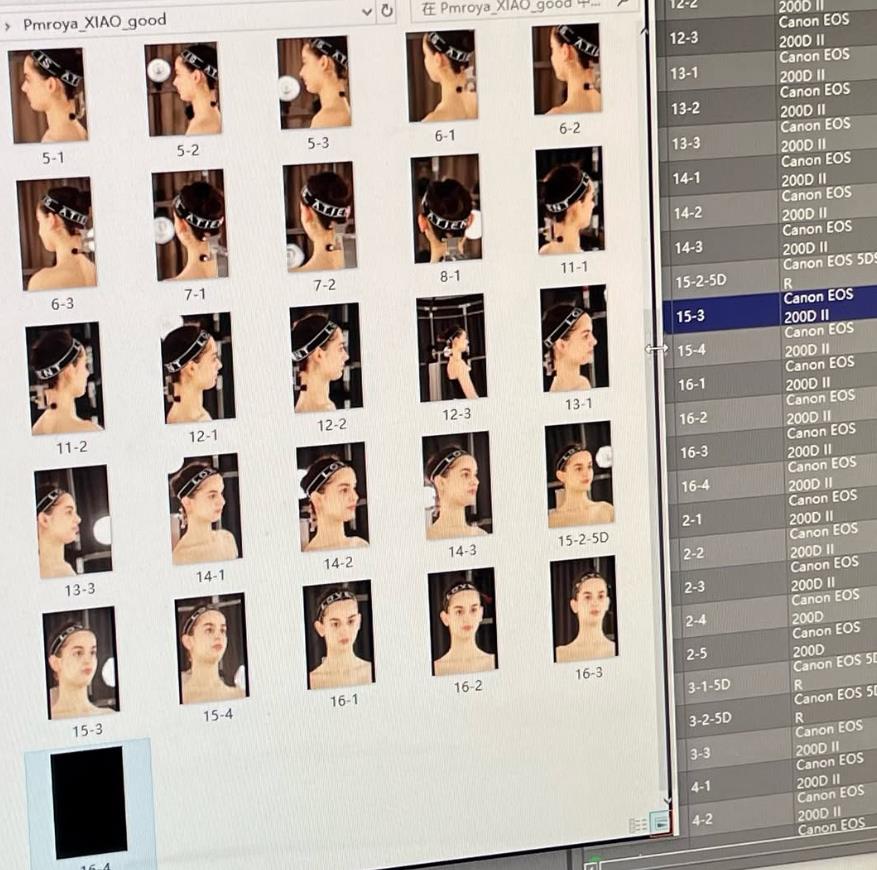Click the Pmroya_XIAO_good folder in the address path
Screen dimensions: 877x870
(x=94, y=20)
